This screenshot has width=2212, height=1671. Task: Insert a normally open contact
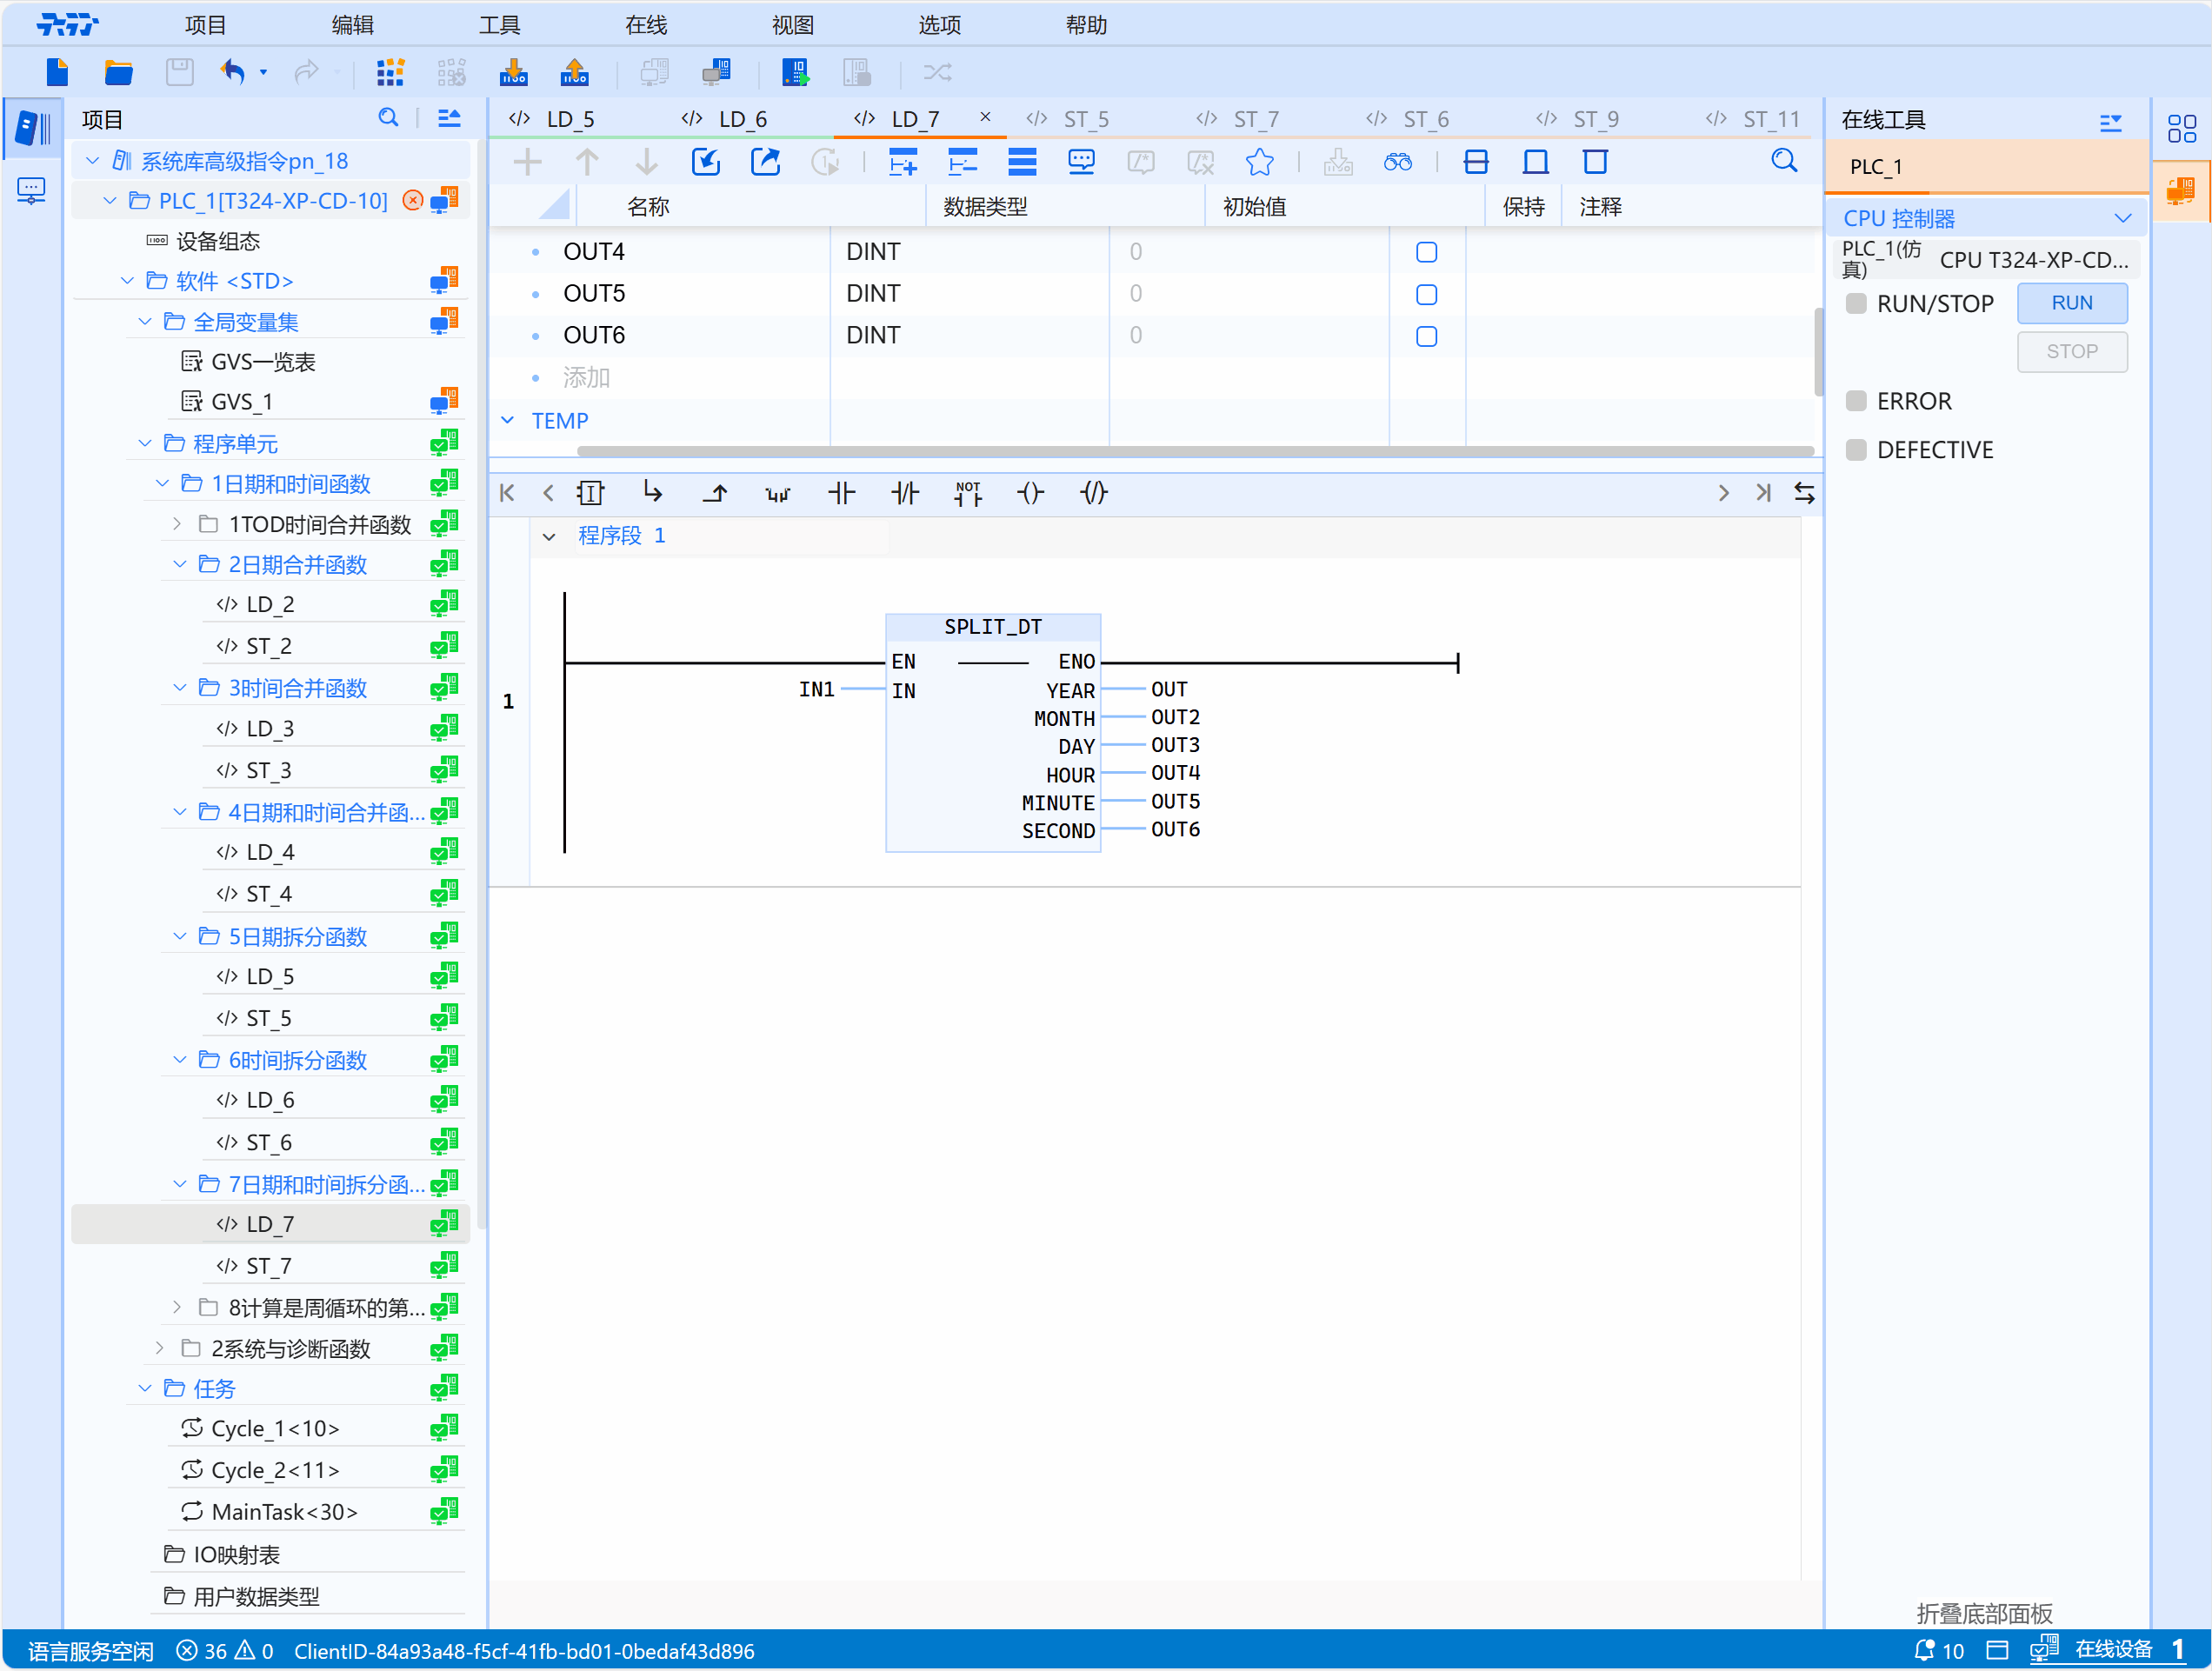tap(841, 493)
